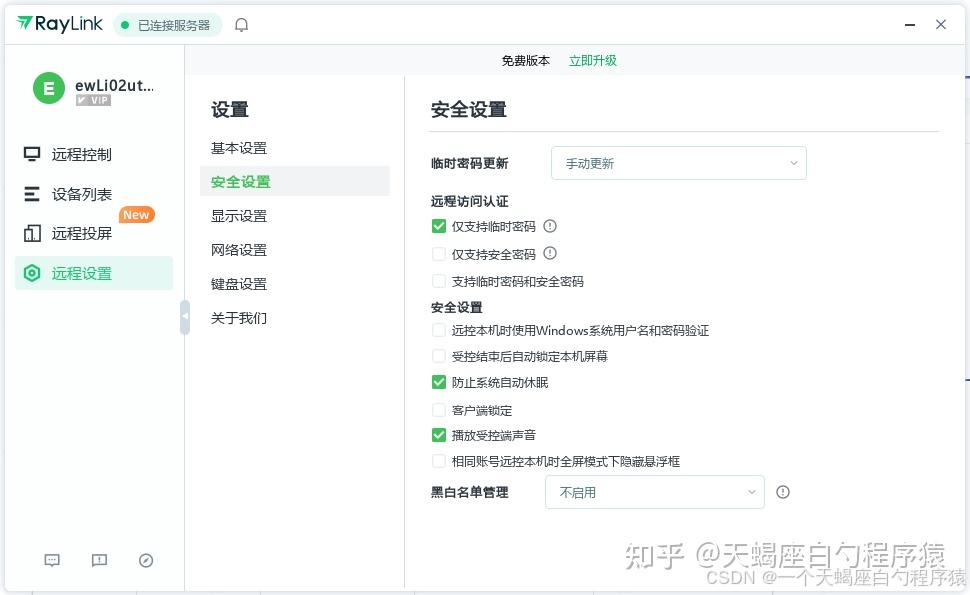Click the VIP badge under username

[93, 100]
